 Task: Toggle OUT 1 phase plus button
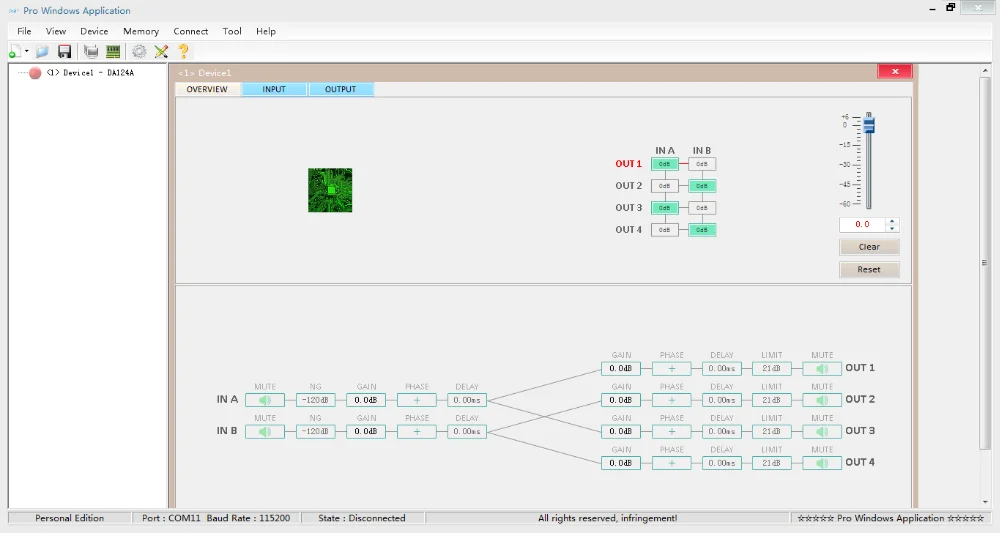pos(672,369)
